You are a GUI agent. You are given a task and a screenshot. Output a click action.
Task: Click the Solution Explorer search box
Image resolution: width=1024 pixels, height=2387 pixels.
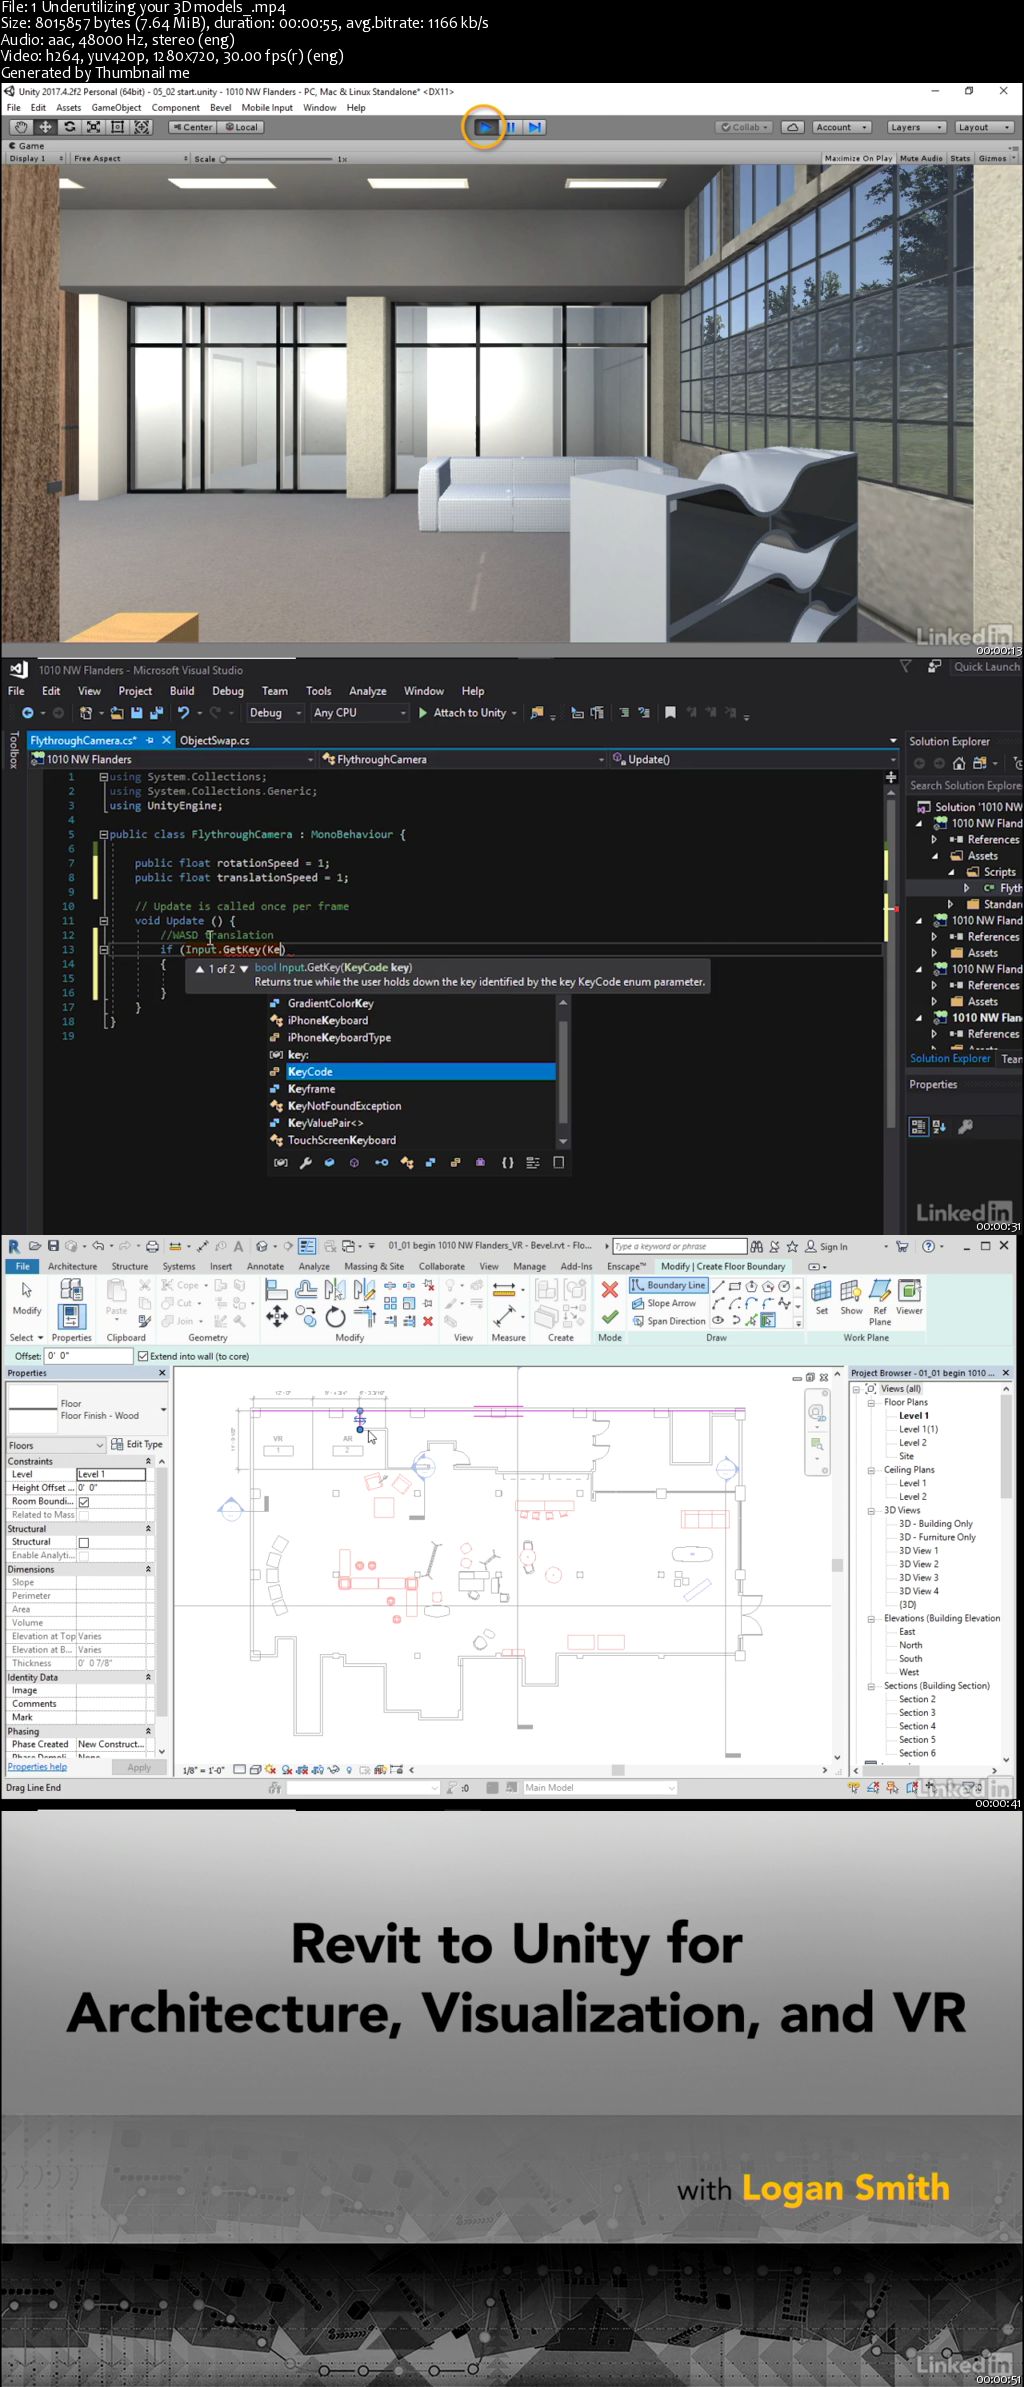[964, 785]
